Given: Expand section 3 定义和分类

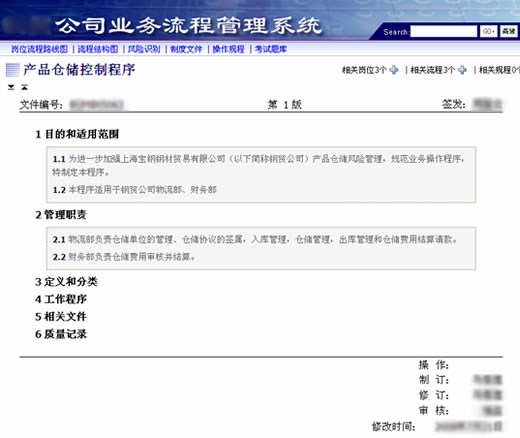Looking at the screenshot, I should point(66,282).
